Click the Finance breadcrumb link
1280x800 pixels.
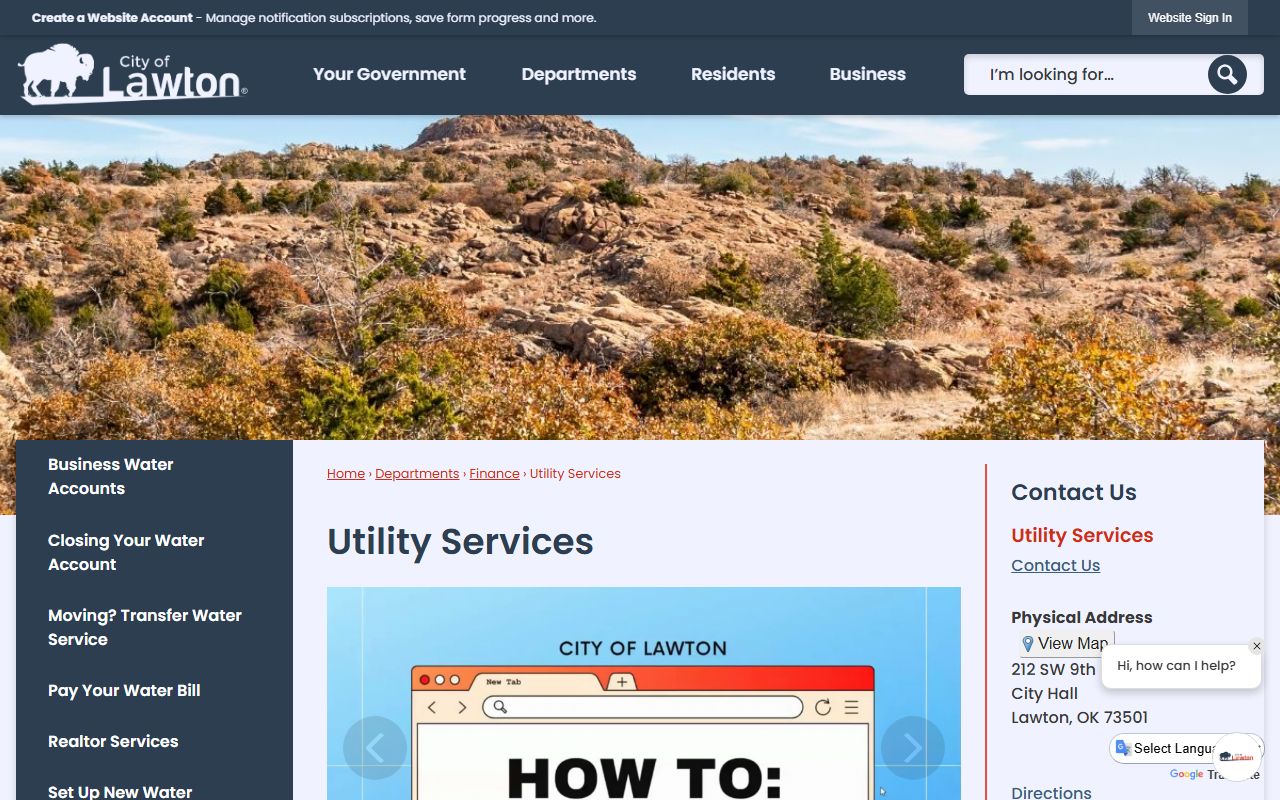pyautogui.click(x=495, y=474)
